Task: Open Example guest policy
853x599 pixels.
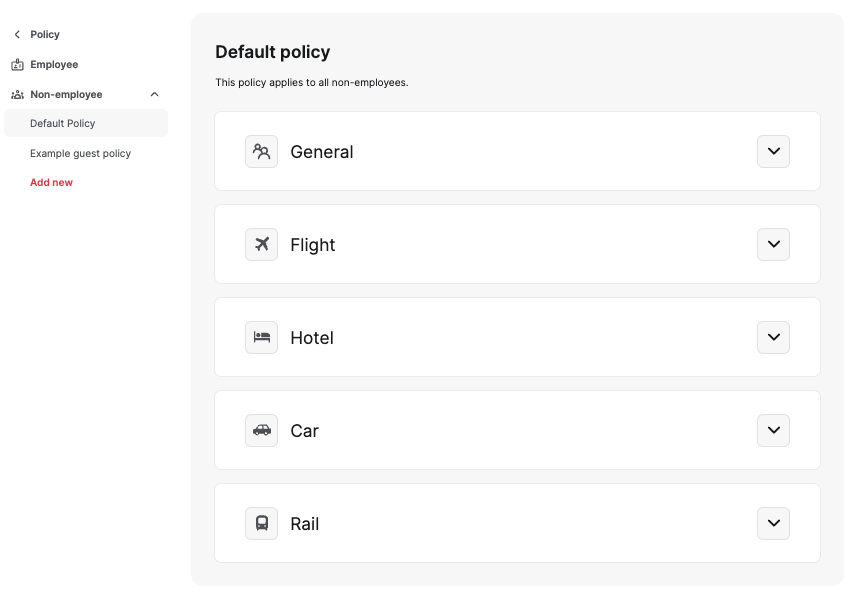Action: click(80, 153)
